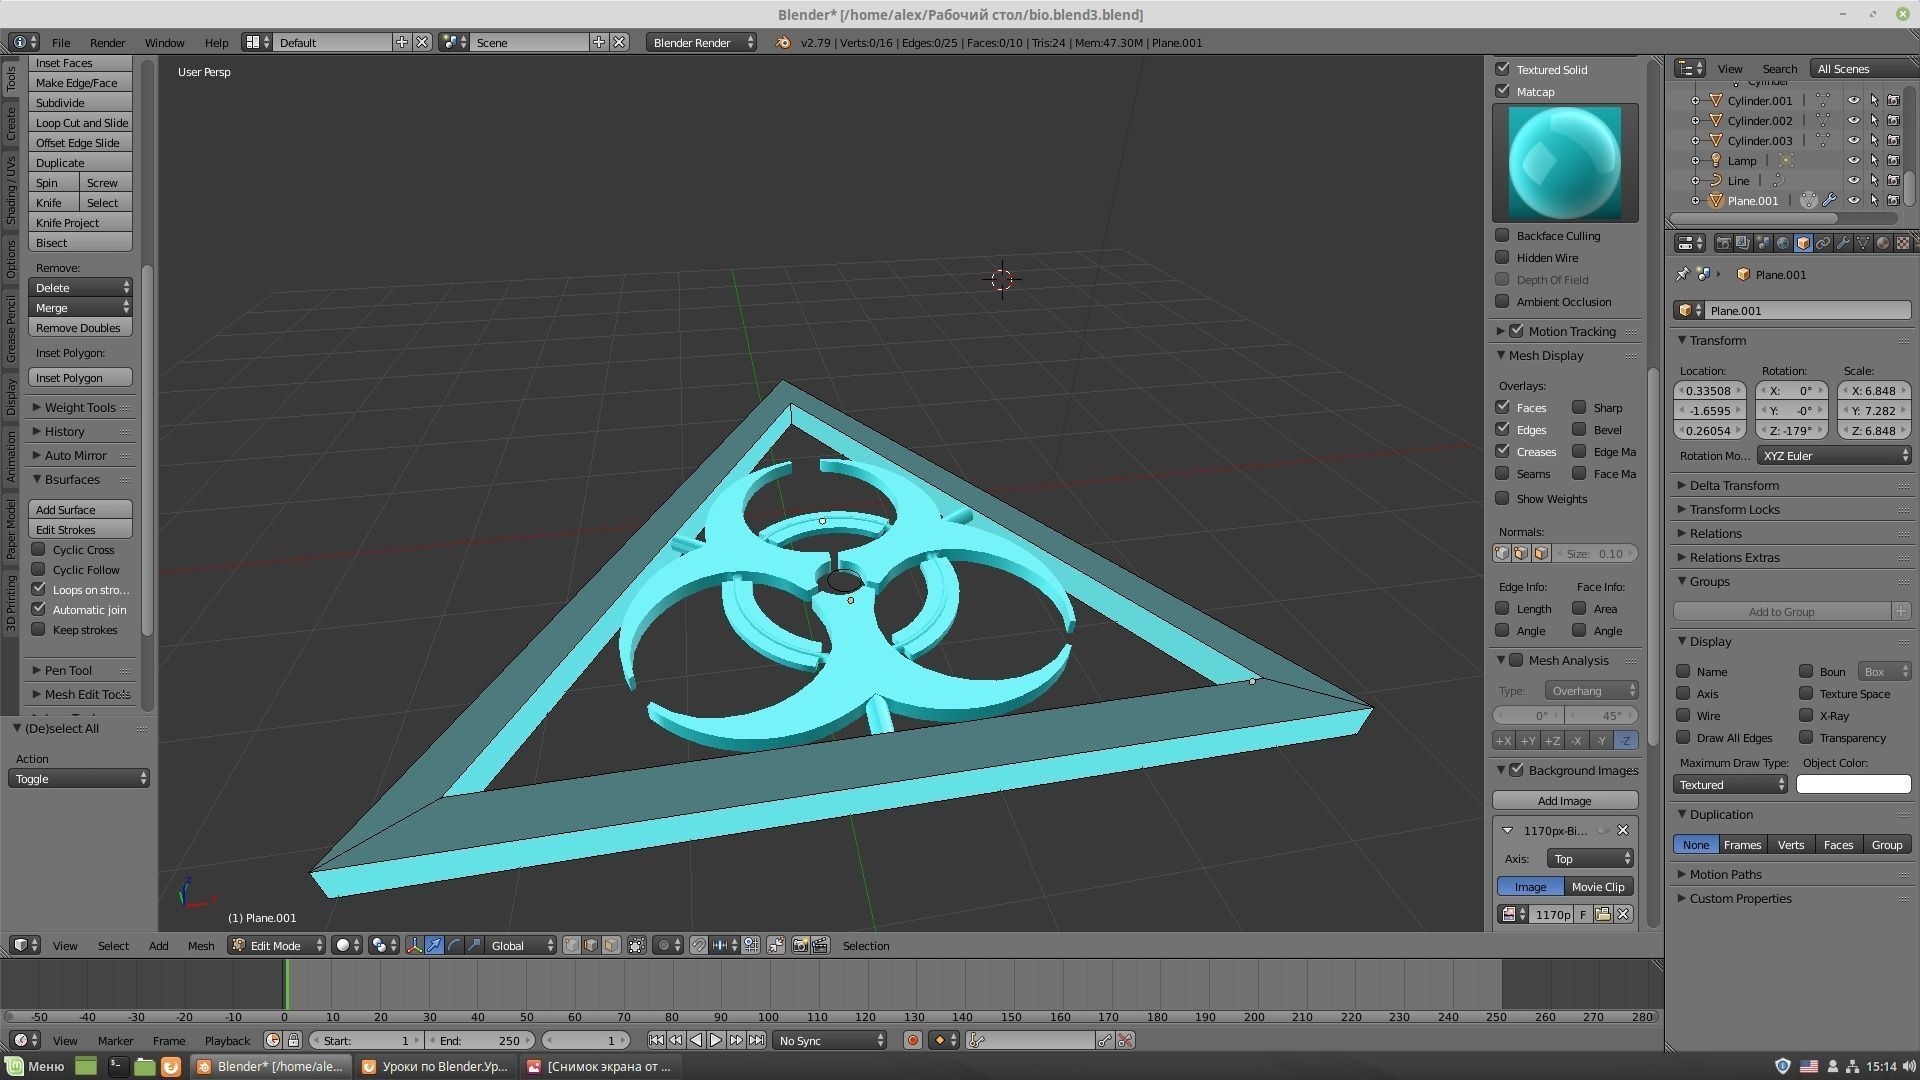This screenshot has height=1080, width=1920.
Task: Enable Hidden Wire checkbox
Action: 1502,257
